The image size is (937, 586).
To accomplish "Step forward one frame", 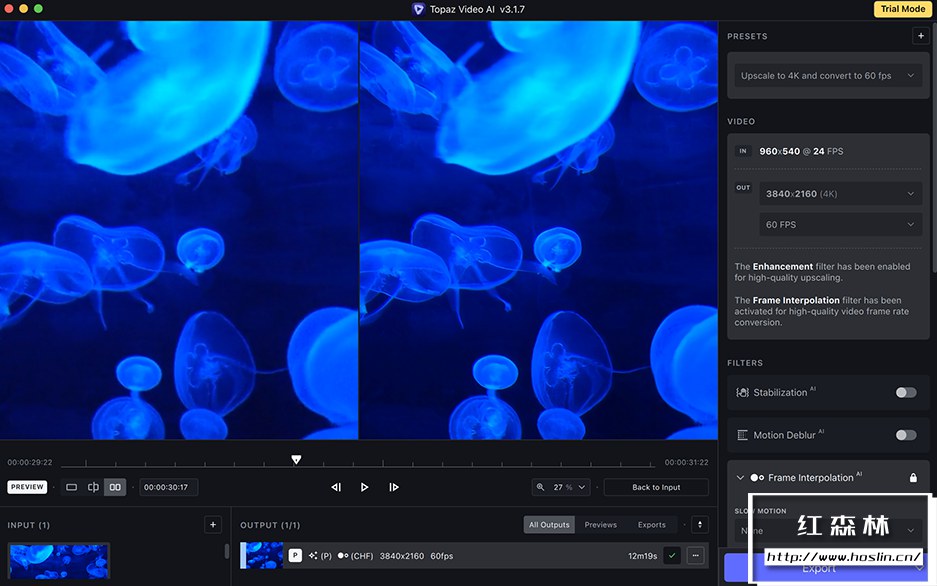I will tap(394, 487).
